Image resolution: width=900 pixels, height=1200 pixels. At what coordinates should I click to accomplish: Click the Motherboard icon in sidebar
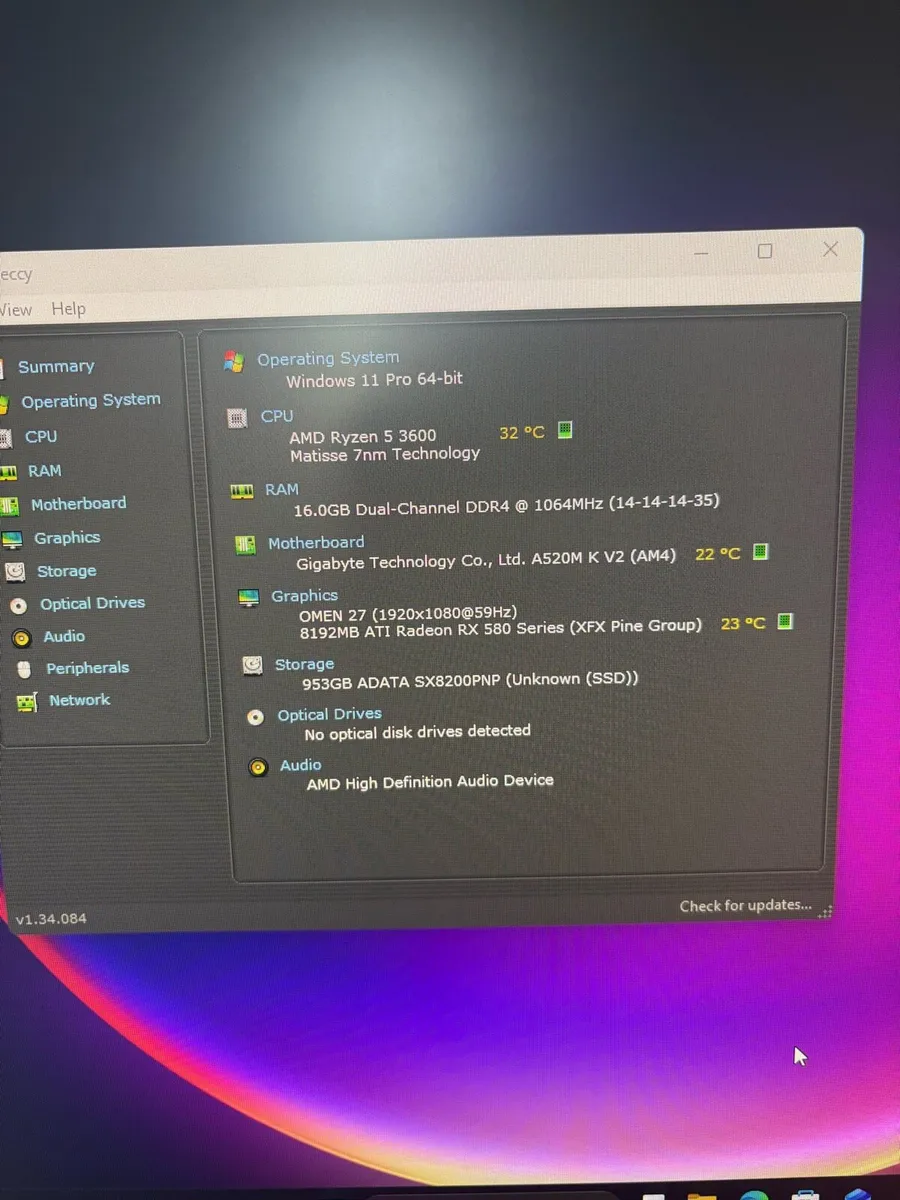[x=10, y=506]
